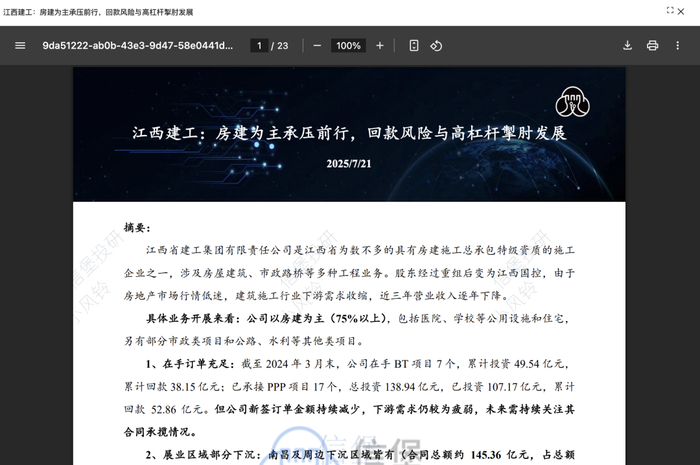Click the 摘要 heading
The height and width of the screenshot is (465, 700).
pos(137,228)
